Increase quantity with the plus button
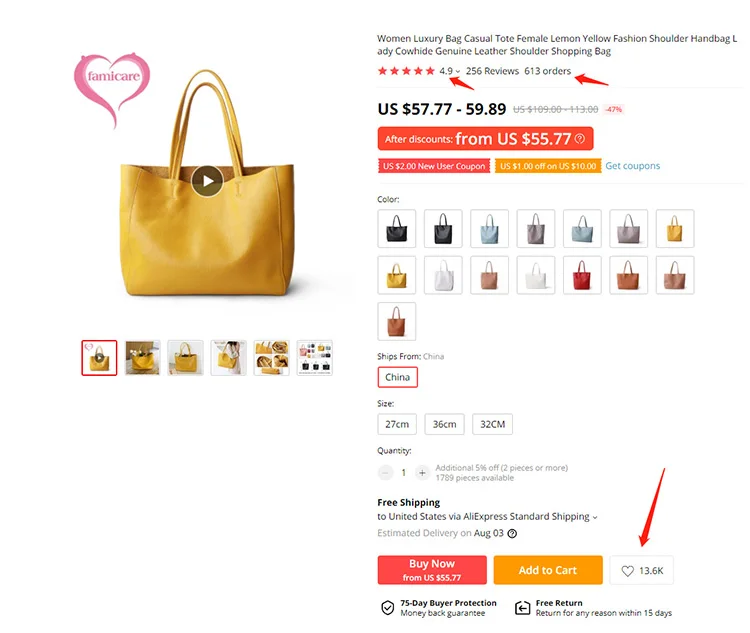Screen dimensions: 750x633 [x=422, y=473]
